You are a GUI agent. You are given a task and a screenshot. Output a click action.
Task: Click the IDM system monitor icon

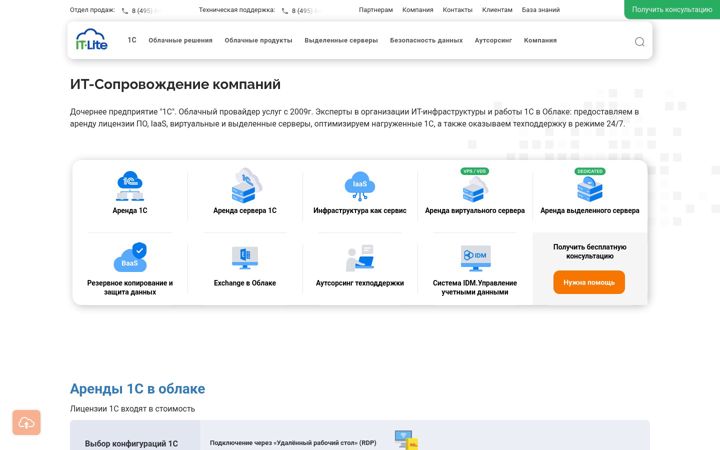click(x=475, y=258)
